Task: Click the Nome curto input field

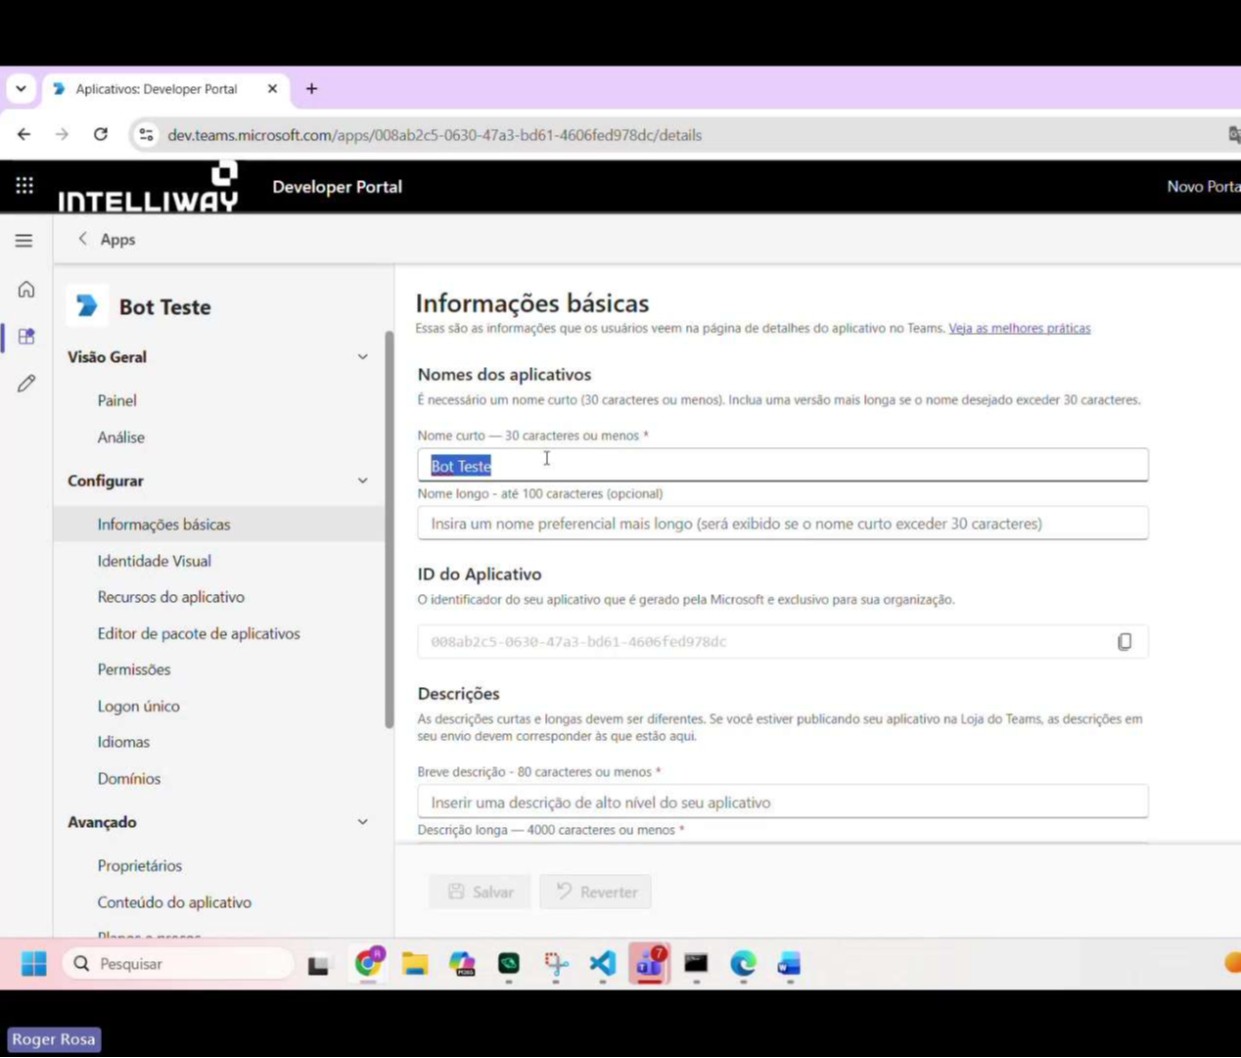Action: click(783, 465)
